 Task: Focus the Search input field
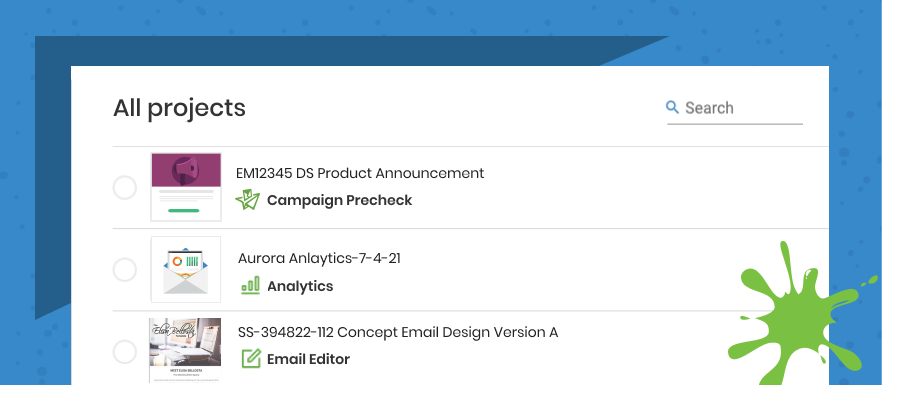pyautogui.click(x=740, y=108)
